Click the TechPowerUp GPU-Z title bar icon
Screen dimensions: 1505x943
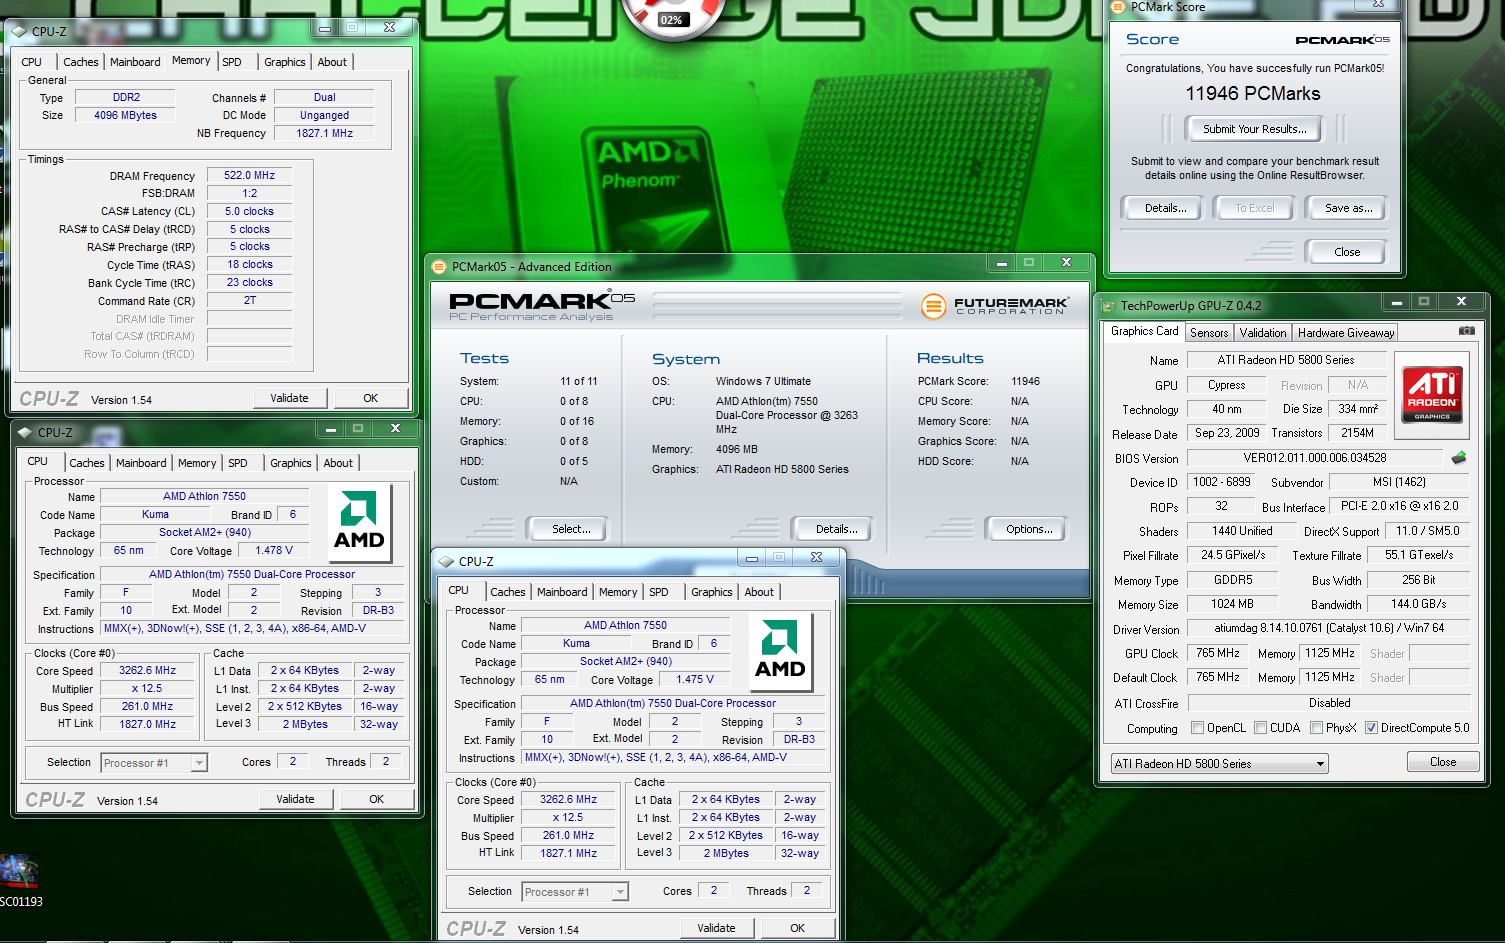[x=1108, y=306]
